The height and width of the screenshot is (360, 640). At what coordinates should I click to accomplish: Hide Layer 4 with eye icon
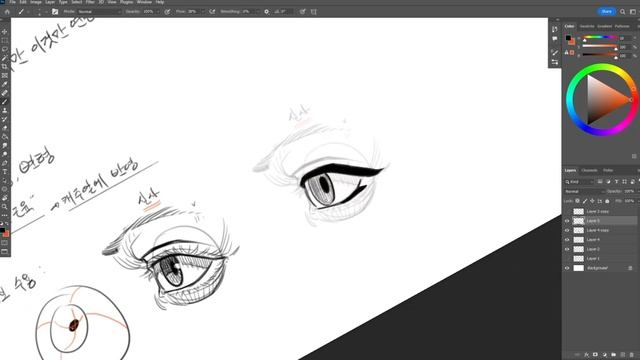(567, 240)
